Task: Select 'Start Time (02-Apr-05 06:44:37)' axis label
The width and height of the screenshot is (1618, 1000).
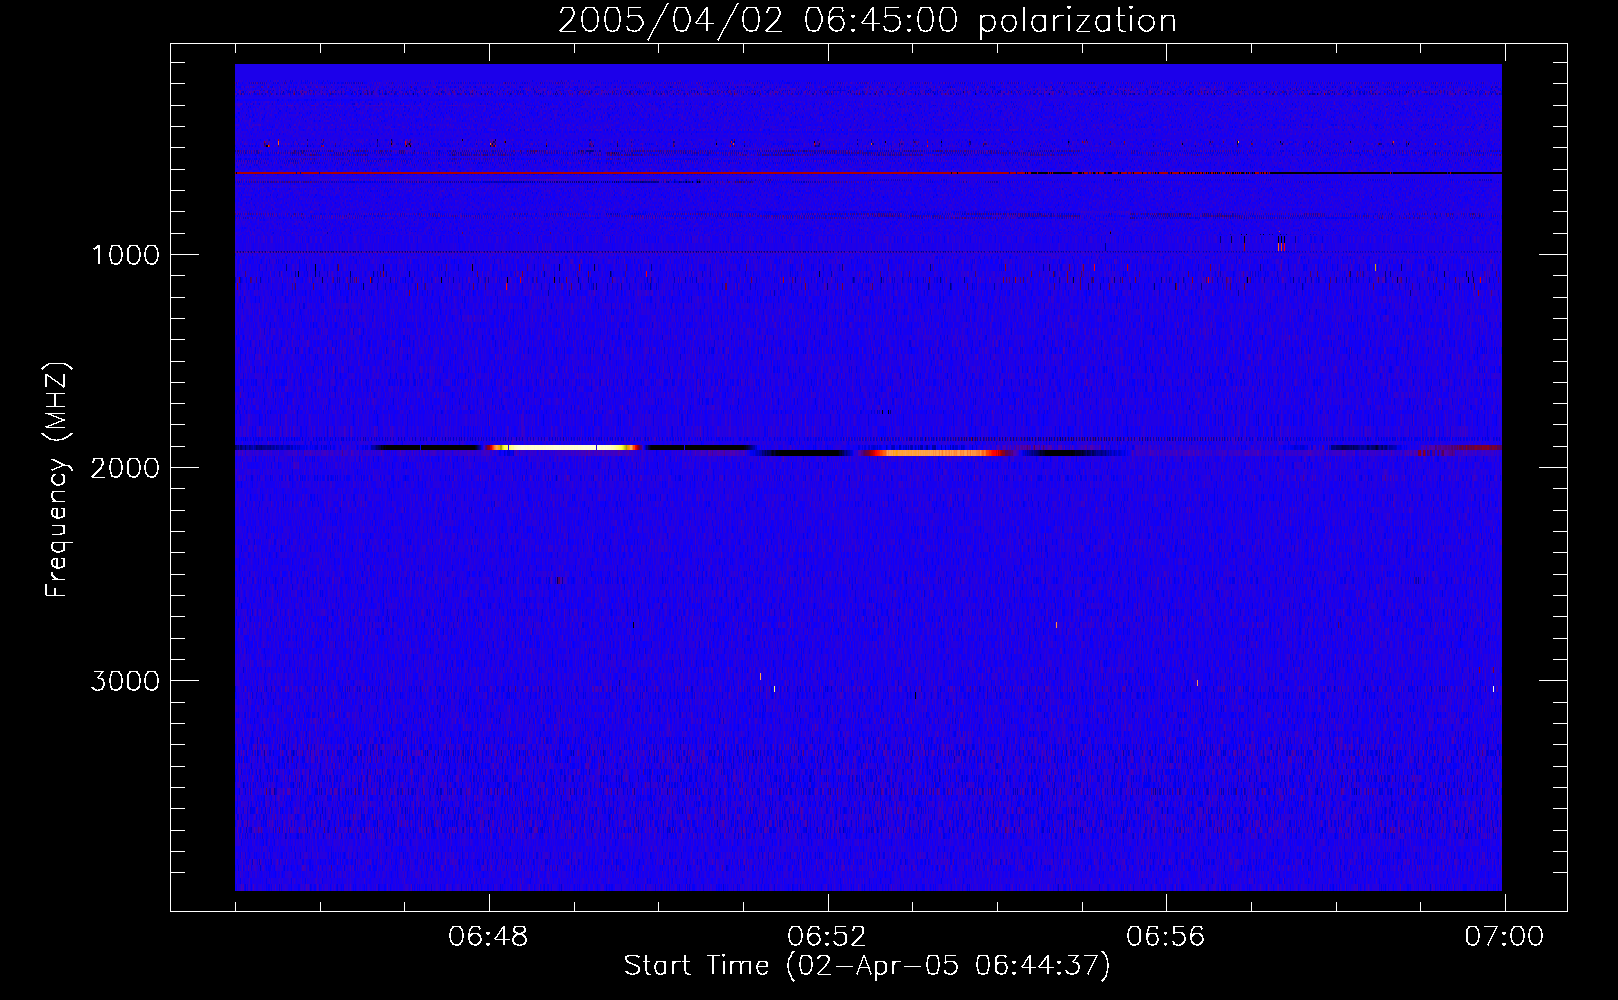Action: point(867,966)
